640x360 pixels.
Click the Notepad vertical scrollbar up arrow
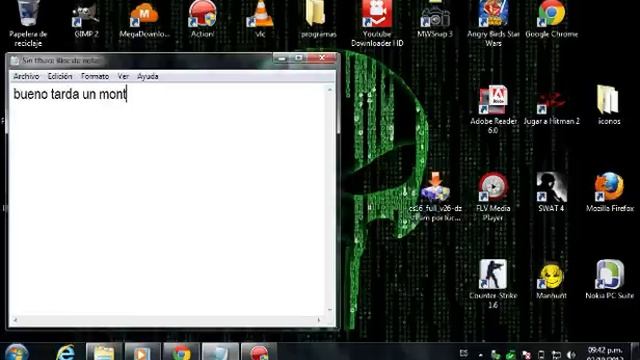tap(330, 89)
